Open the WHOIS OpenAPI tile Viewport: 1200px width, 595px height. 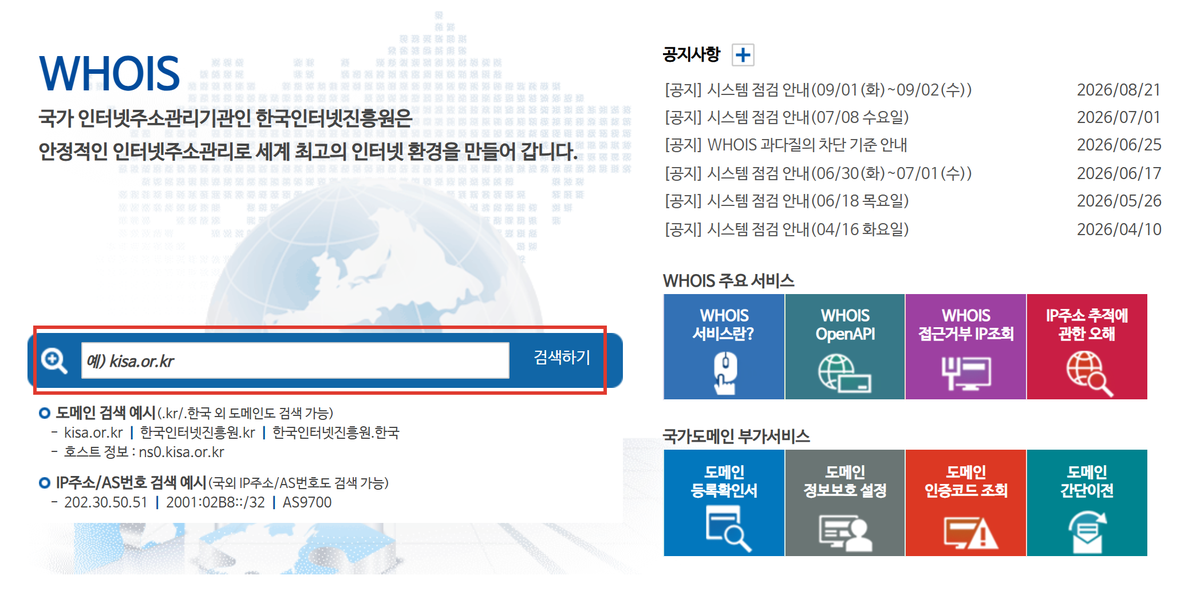coord(845,346)
